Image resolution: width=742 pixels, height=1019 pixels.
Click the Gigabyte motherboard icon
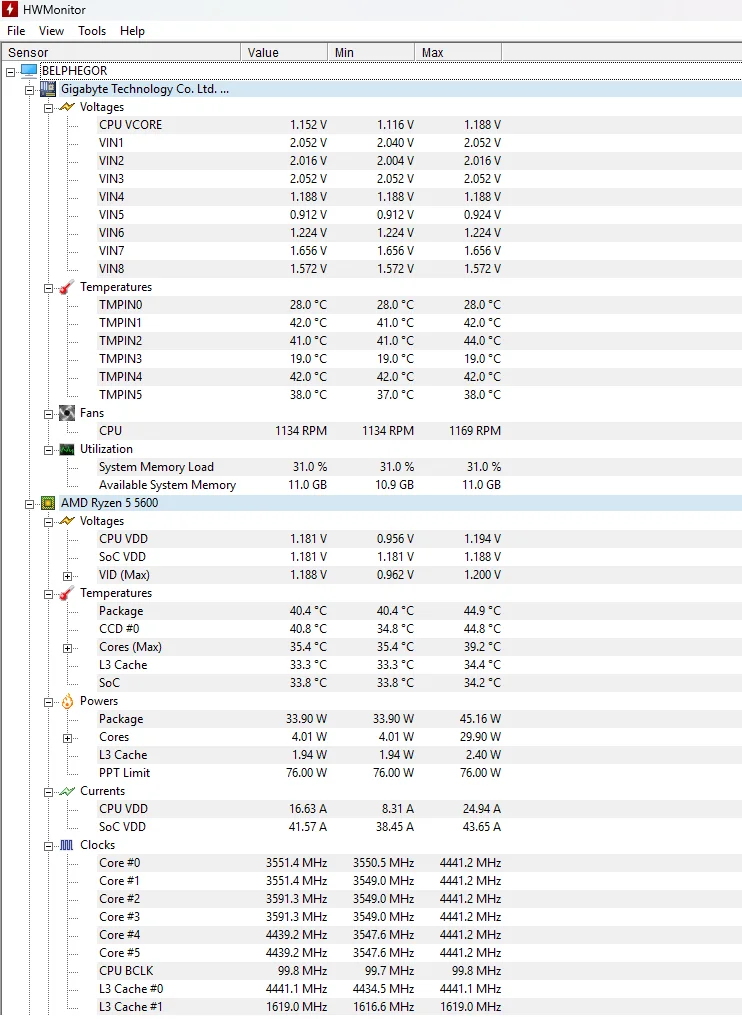pos(48,89)
